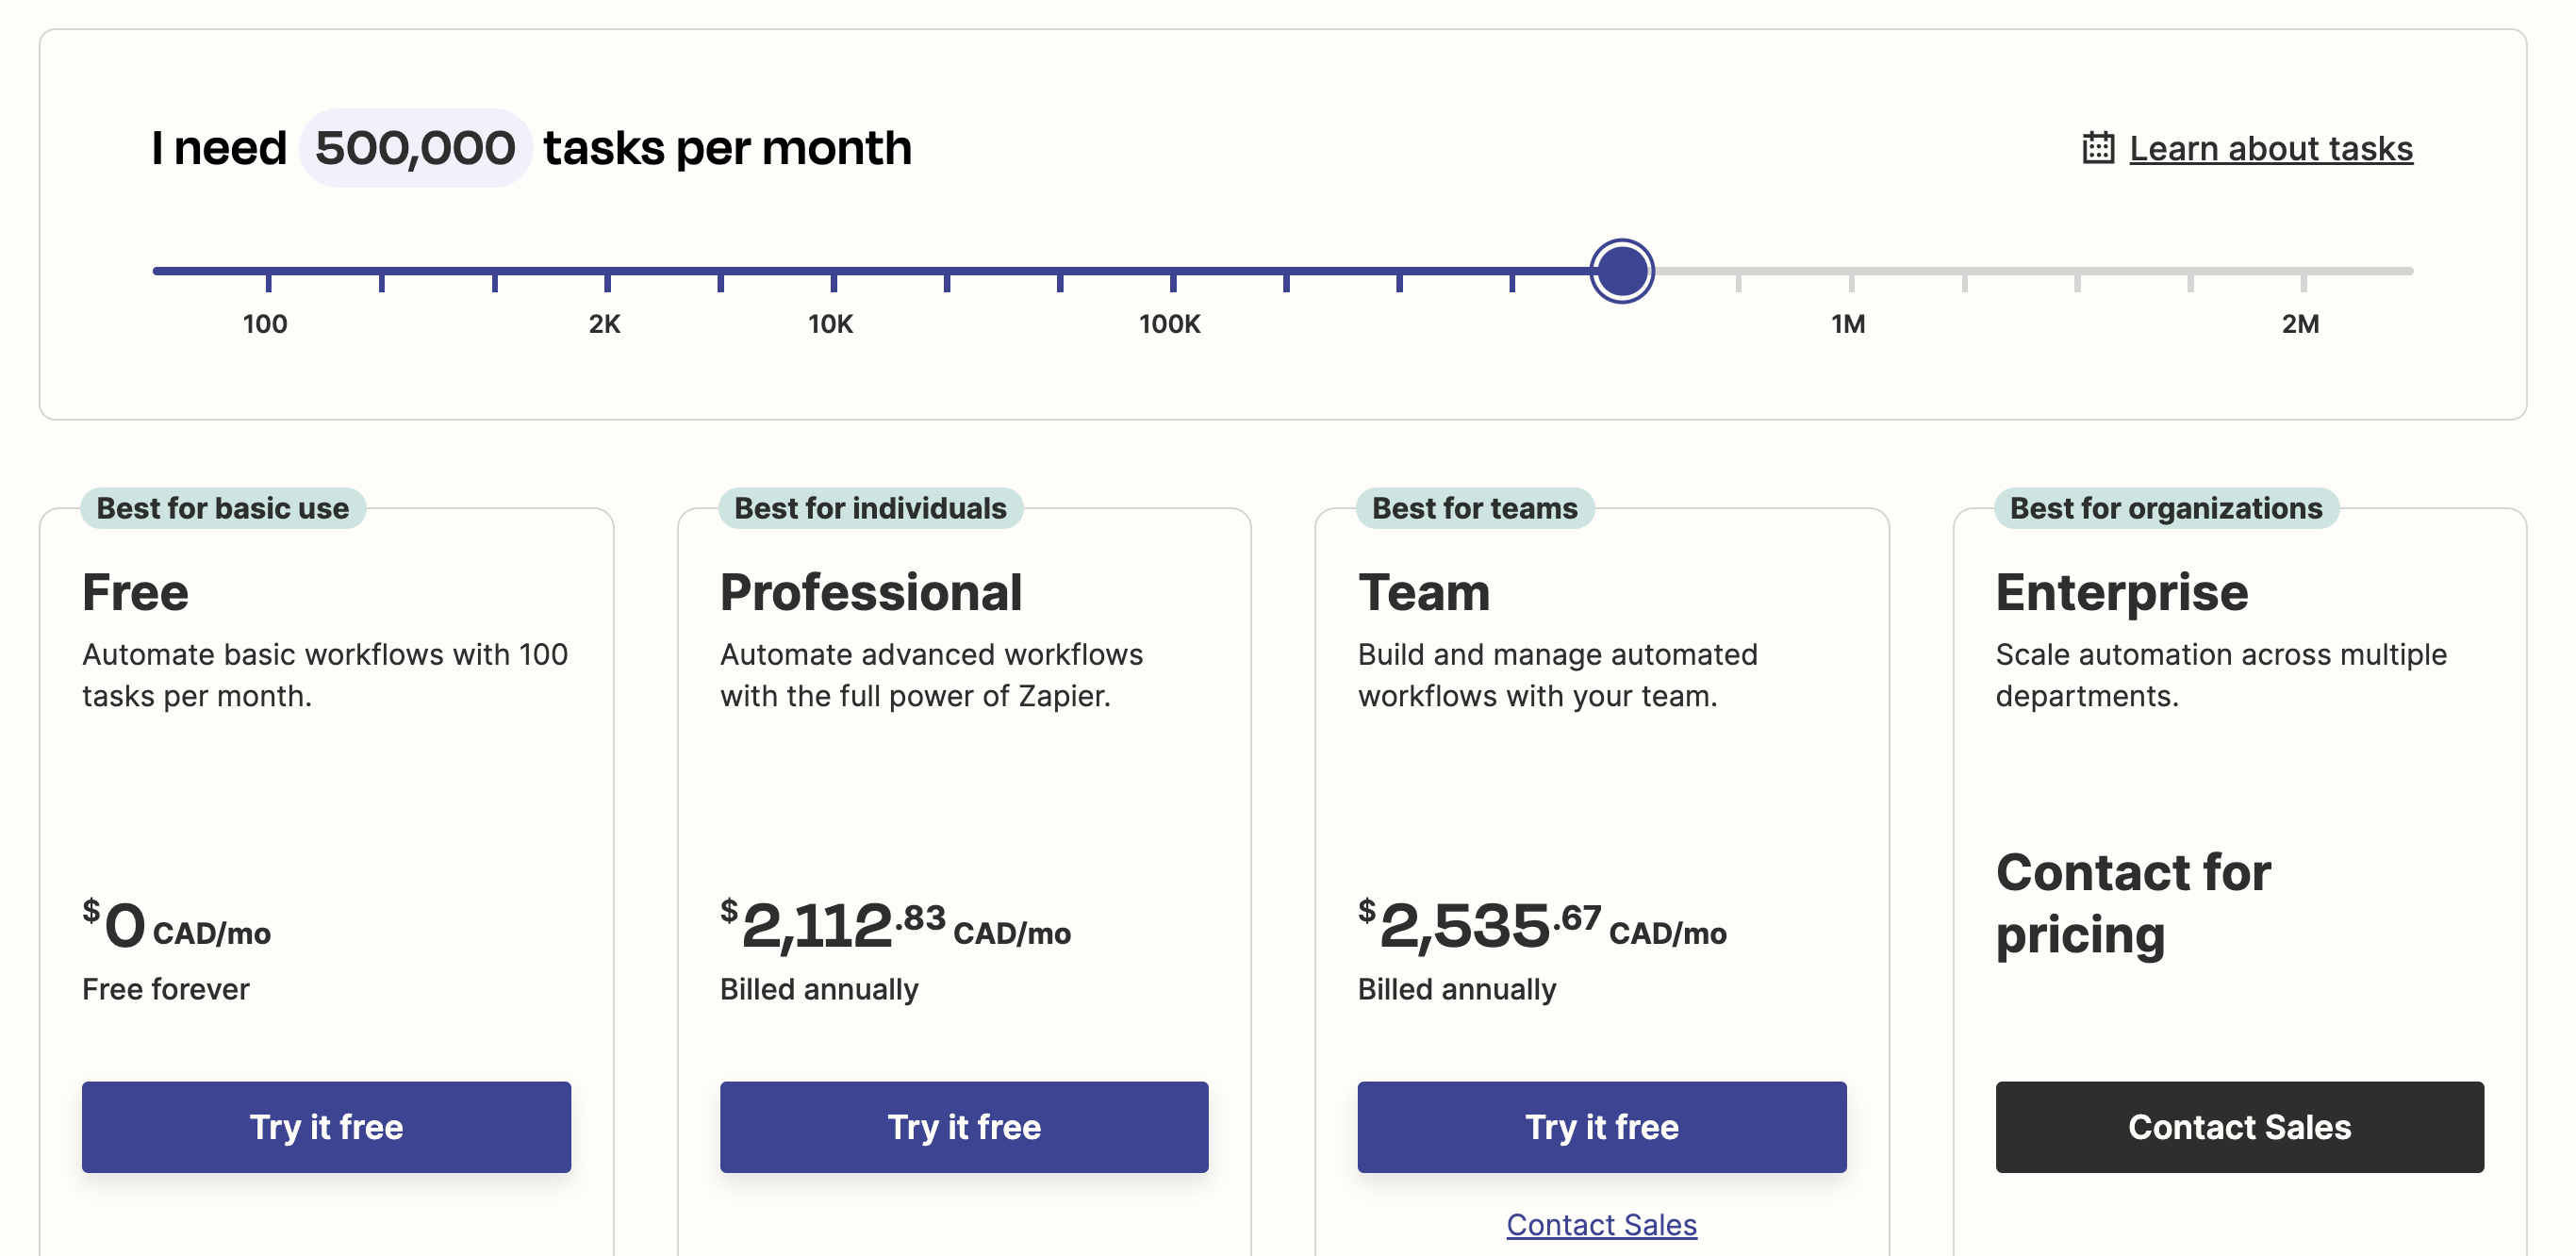Click the Best for individuals badge
Image resolution: width=2576 pixels, height=1256 pixels.
pos(870,508)
